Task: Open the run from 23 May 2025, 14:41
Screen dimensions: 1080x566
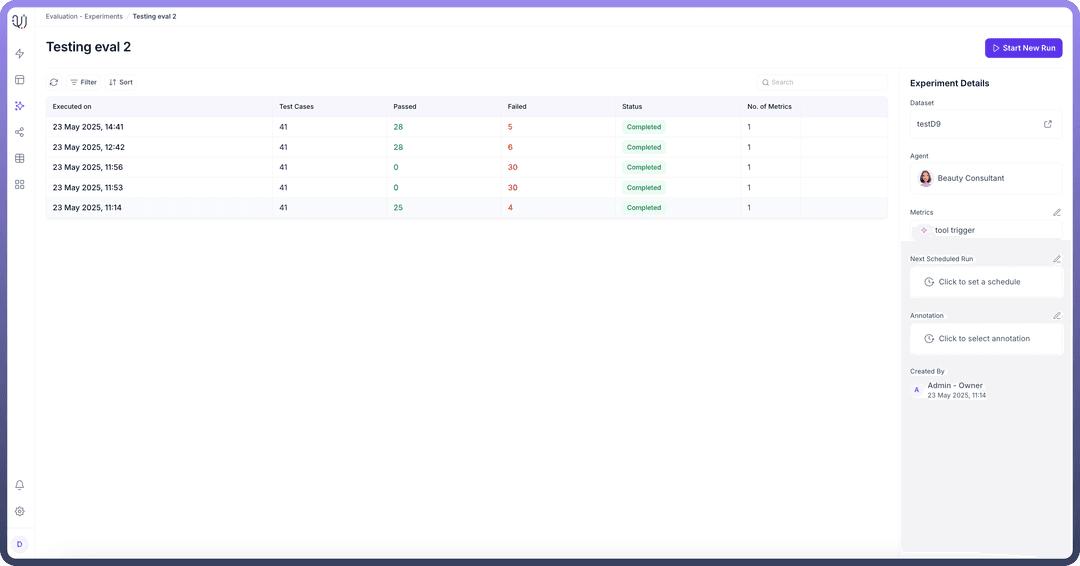Action: [x=88, y=127]
